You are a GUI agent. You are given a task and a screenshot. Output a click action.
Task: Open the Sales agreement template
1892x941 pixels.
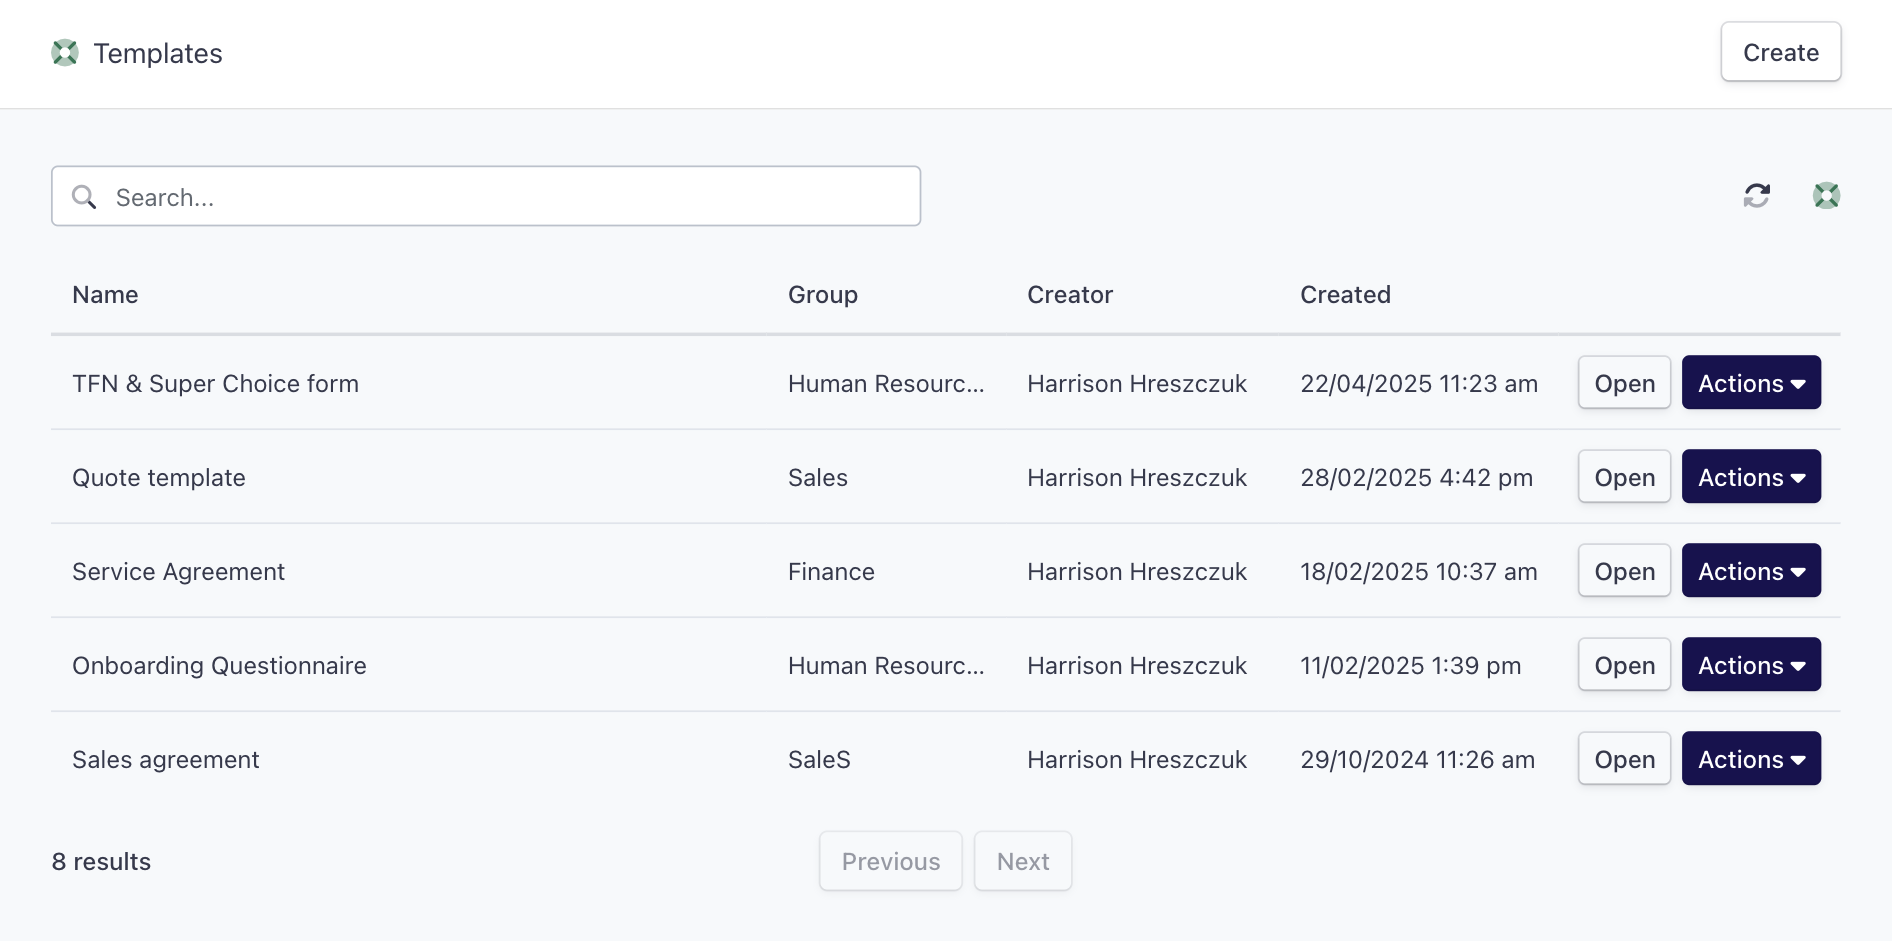click(1624, 759)
